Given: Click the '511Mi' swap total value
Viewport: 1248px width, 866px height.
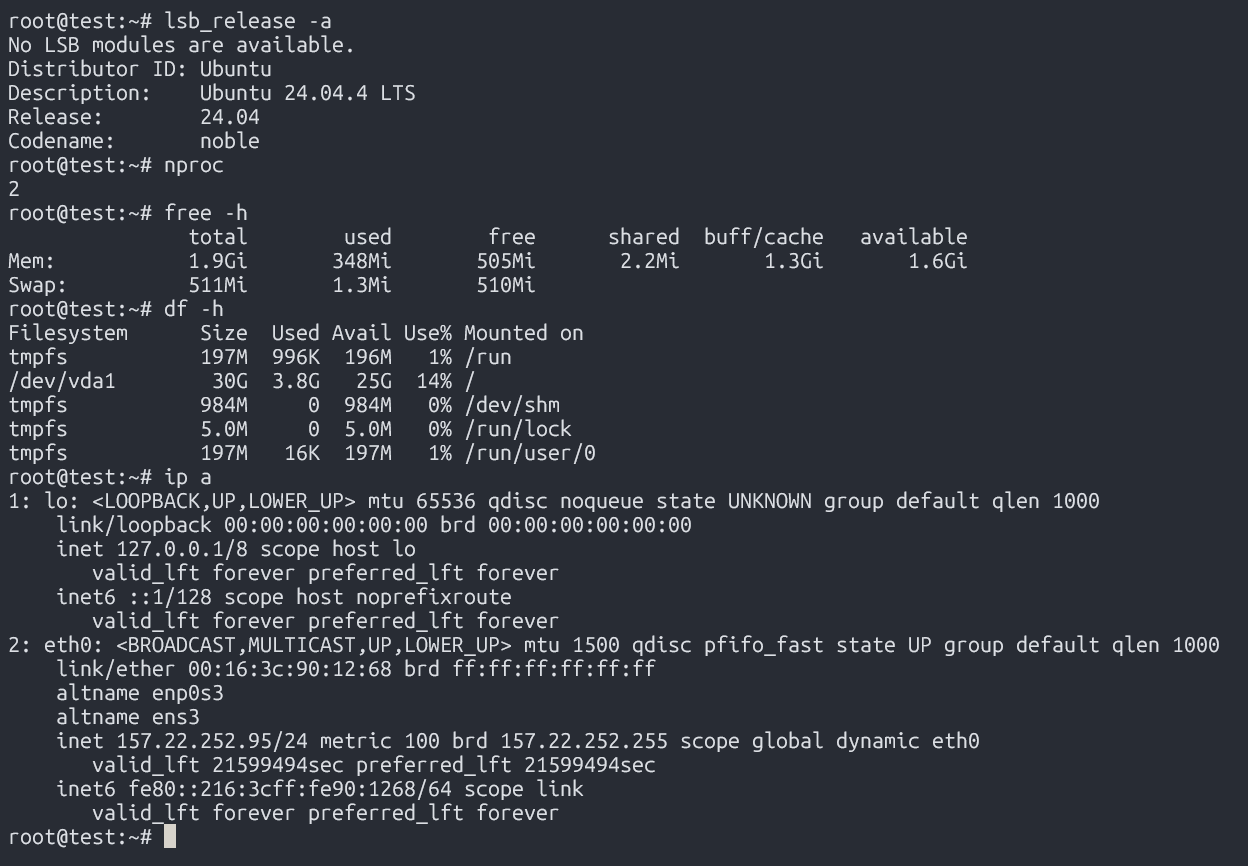Looking at the screenshot, I should pyautogui.click(x=218, y=285).
